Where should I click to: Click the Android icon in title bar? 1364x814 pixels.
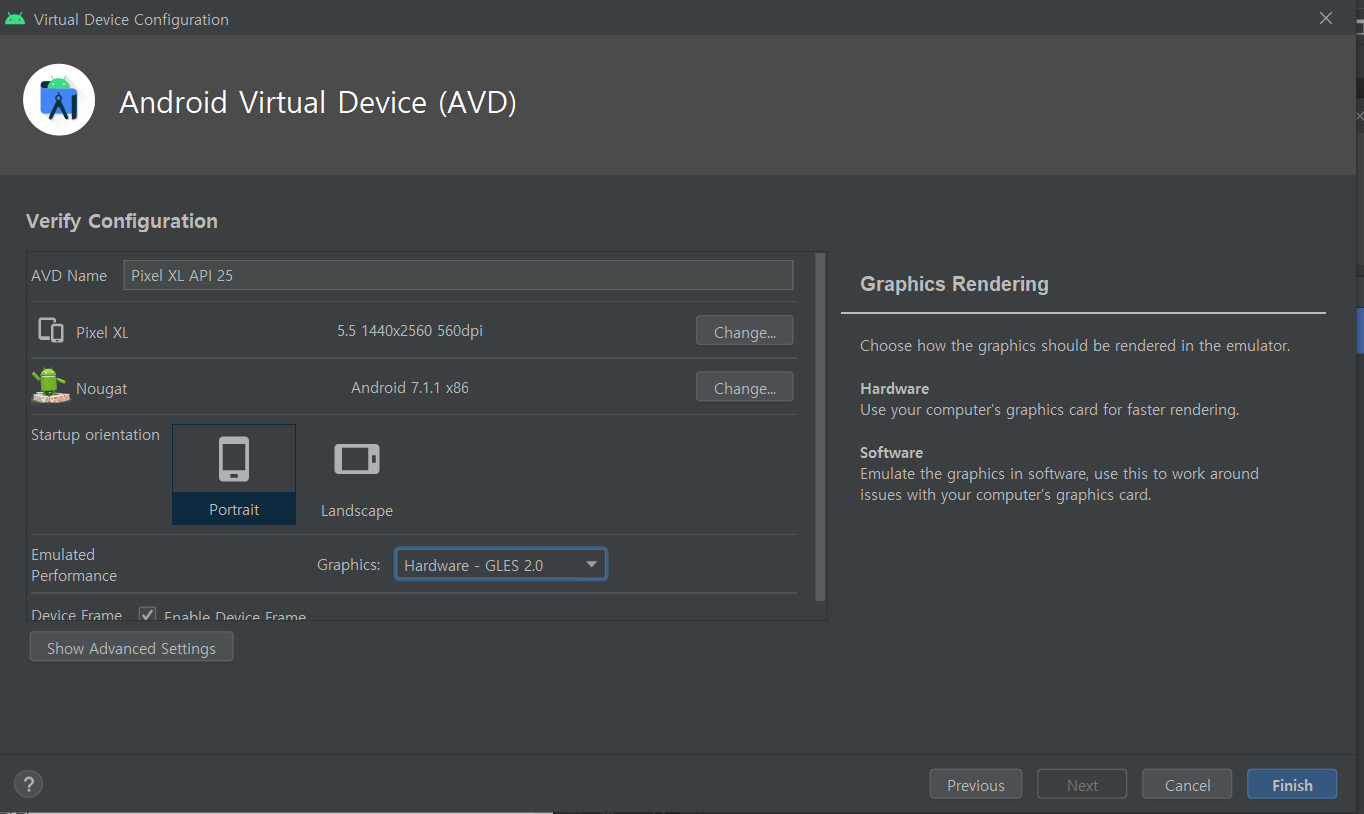point(15,18)
